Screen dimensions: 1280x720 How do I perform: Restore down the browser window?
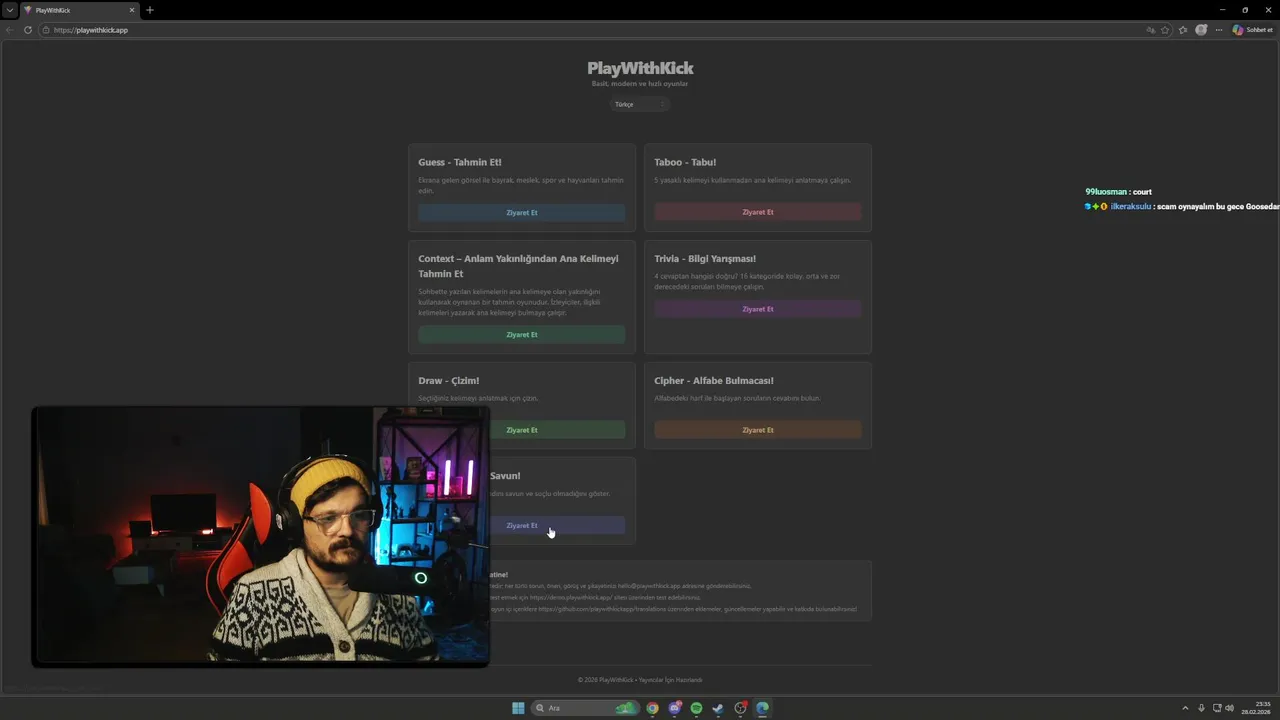coord(1245,10)
